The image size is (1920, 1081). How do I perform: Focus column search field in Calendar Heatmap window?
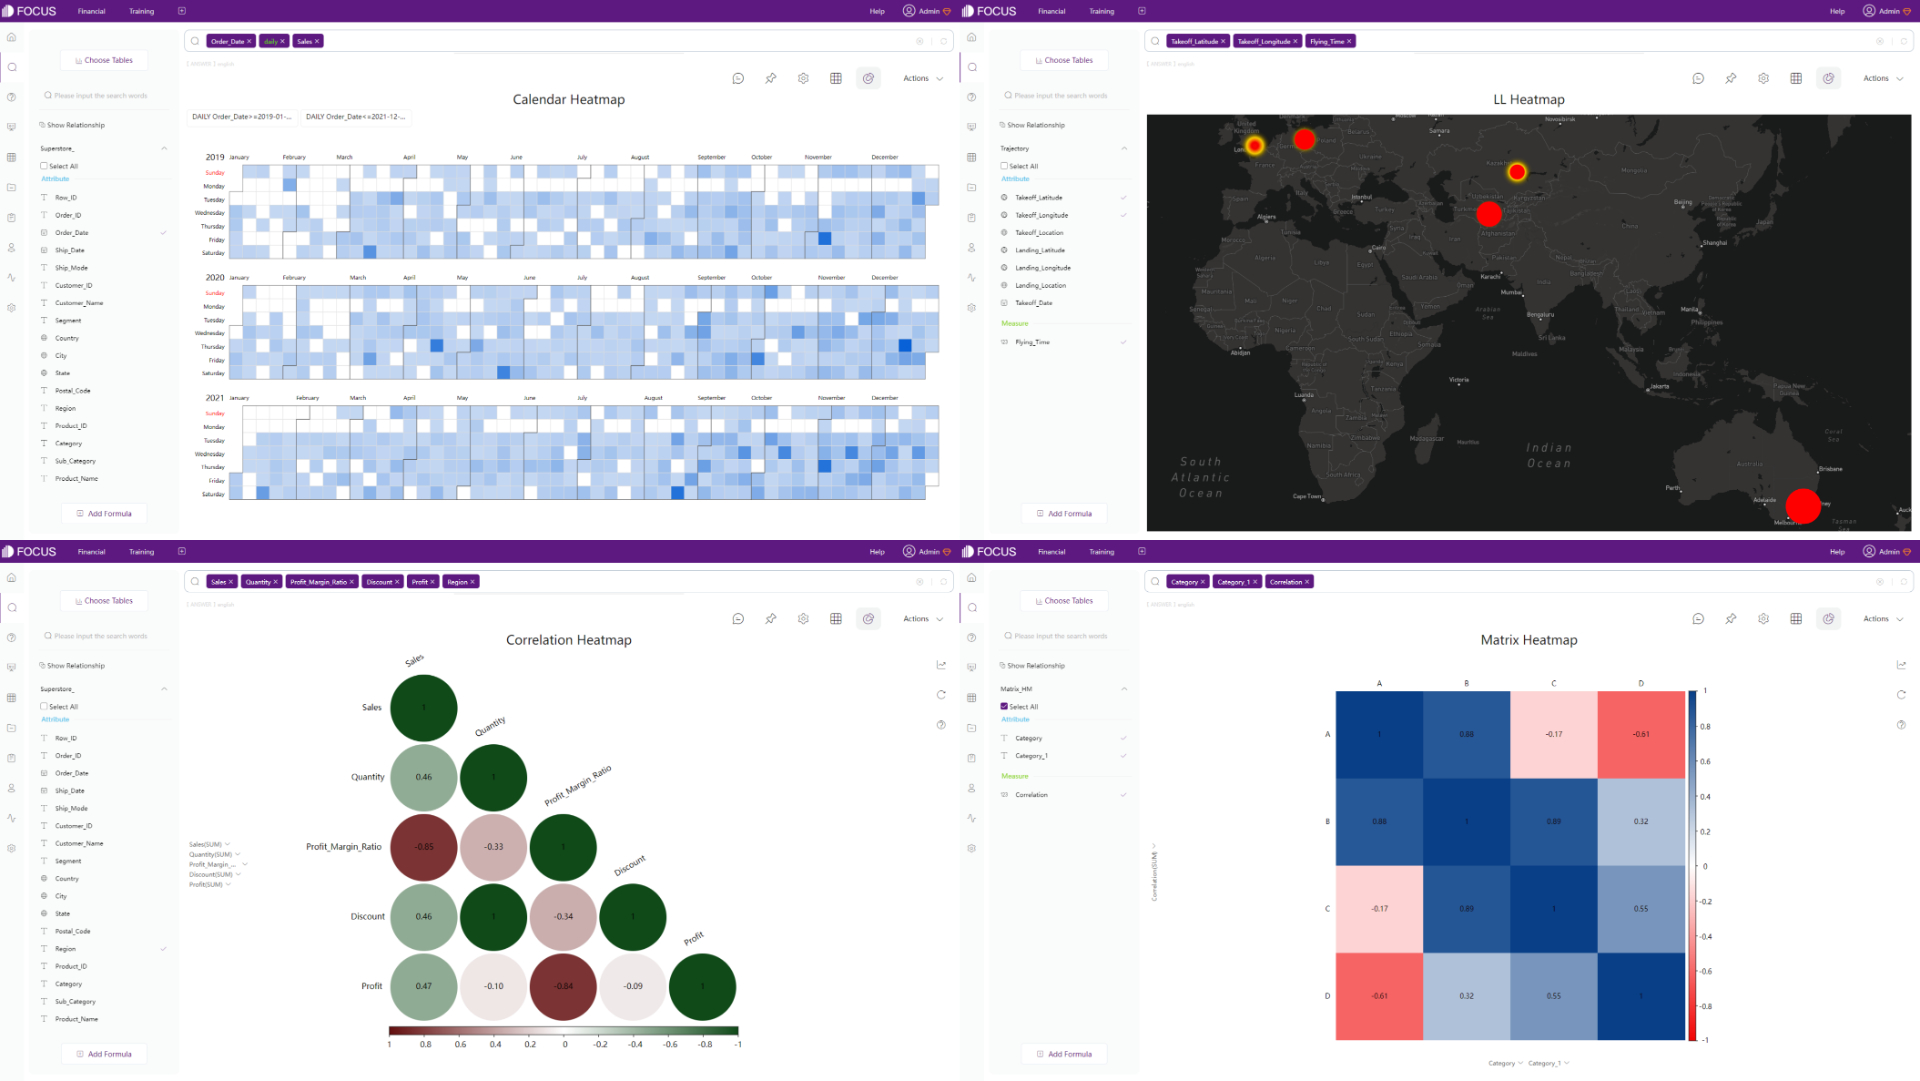pyautogui.click(x=100, y=96)
